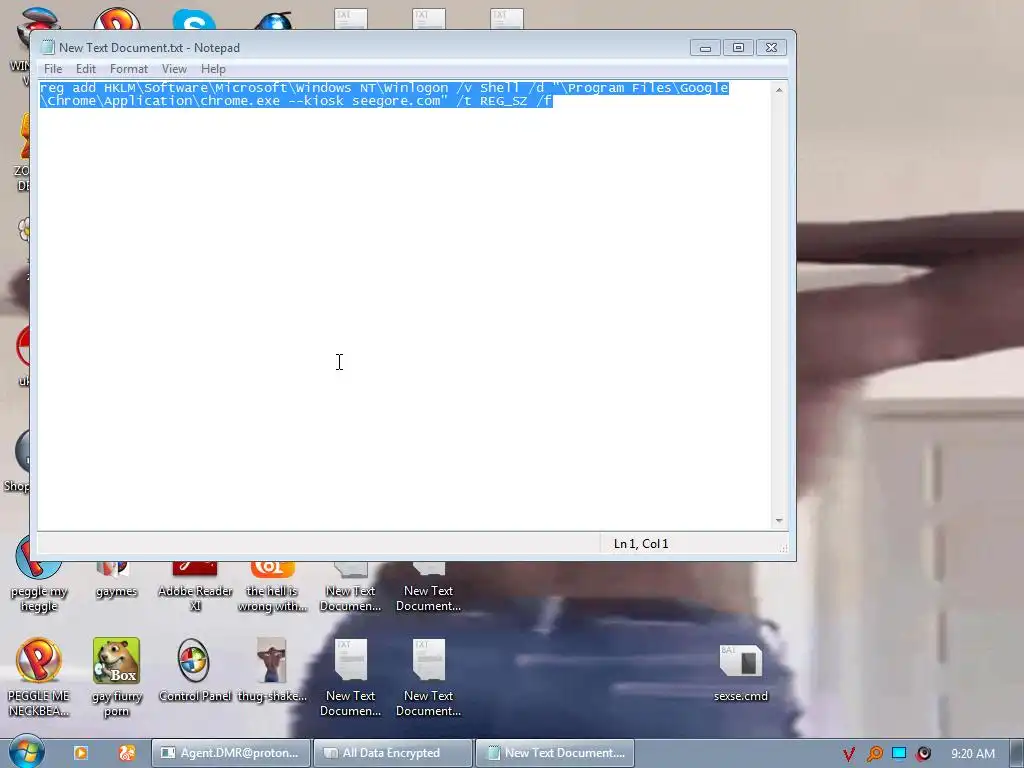Click the red V tray icon
This screenshot has height=768, width=1024.
(x=849, y=754)
